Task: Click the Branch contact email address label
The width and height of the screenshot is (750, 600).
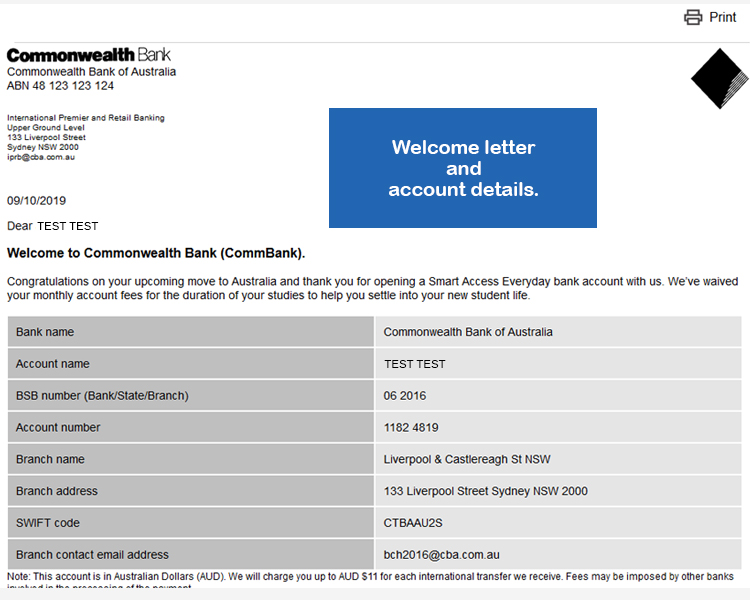Action: [x=92, y=555]
